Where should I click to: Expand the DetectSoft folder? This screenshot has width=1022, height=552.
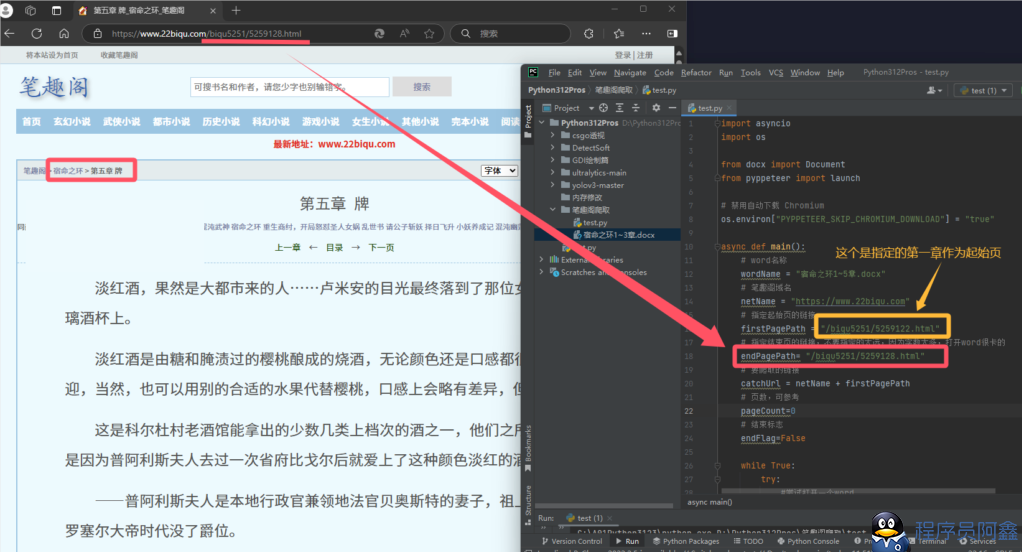point(553,147)
